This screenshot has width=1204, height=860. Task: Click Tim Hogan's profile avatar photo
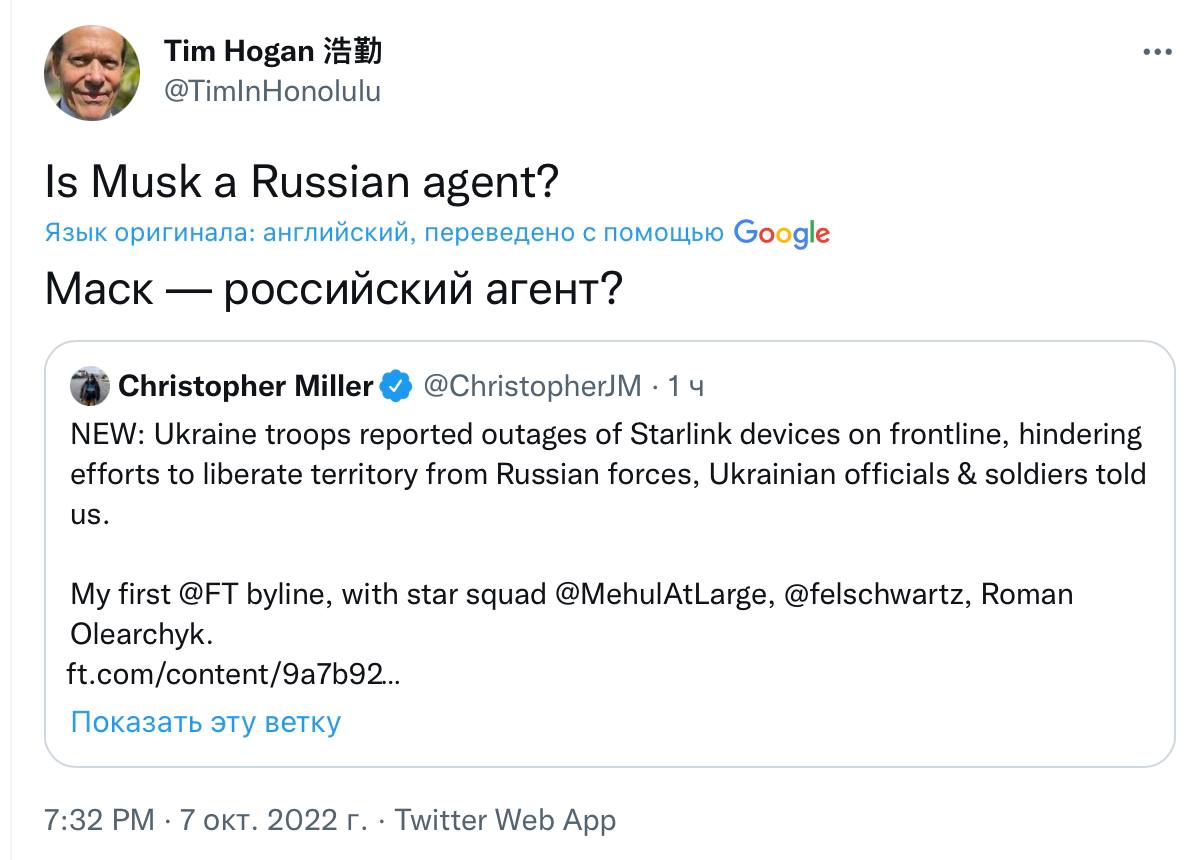click(92, 73)
